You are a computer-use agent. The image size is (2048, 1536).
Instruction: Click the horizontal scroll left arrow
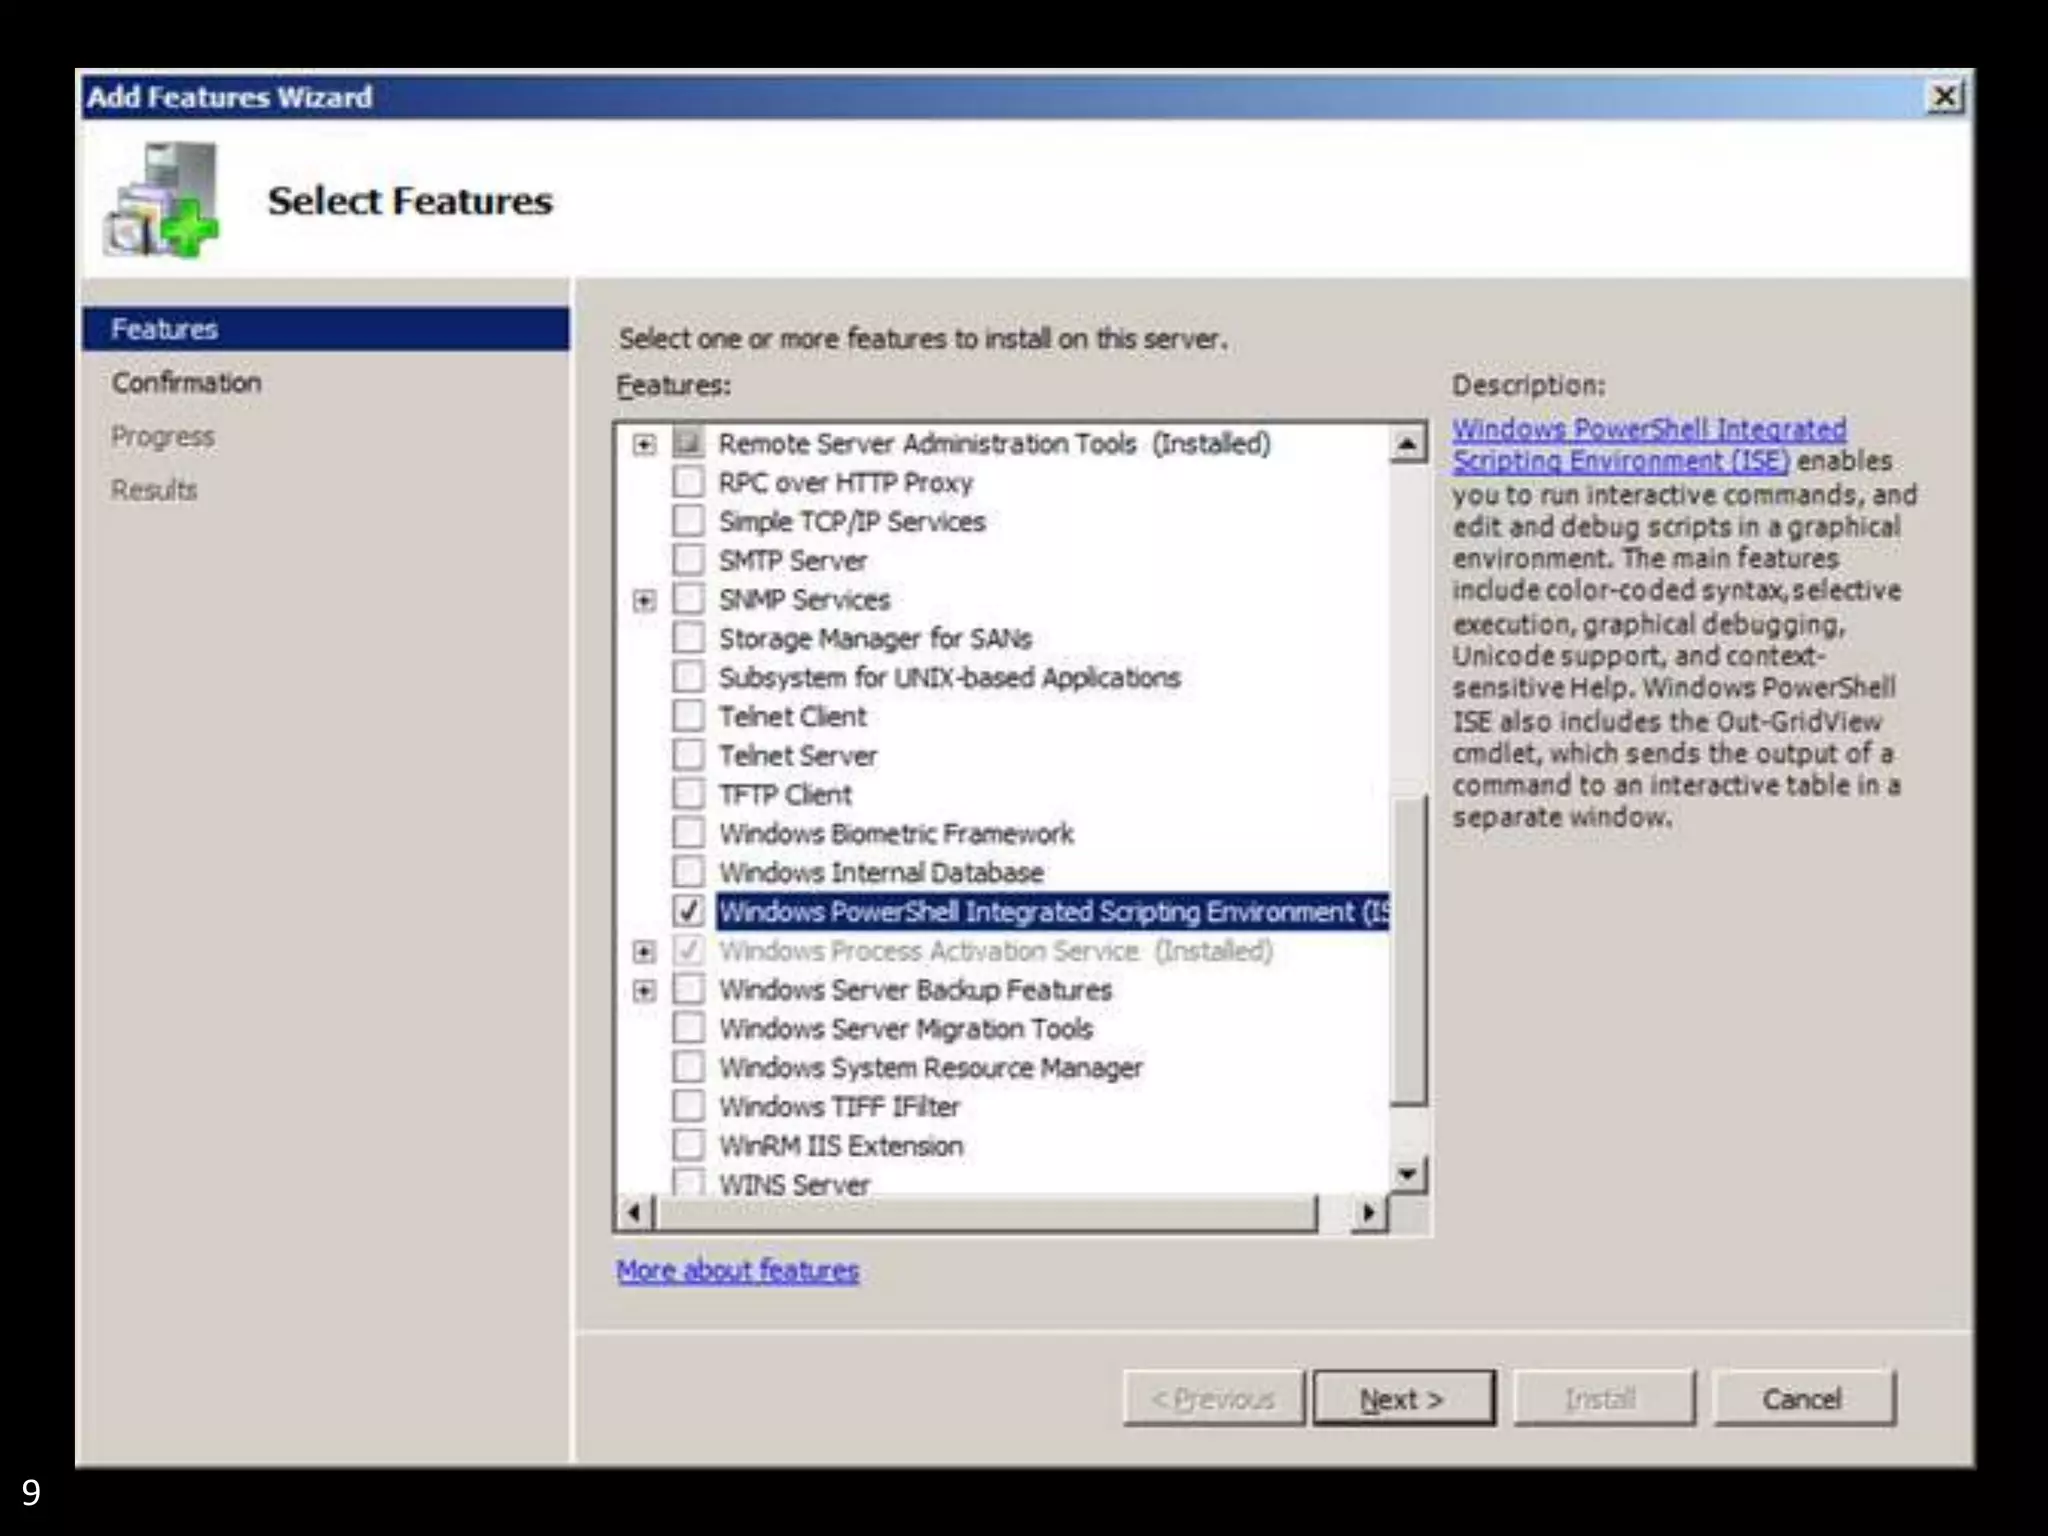pyautogui.click(x=634, y=1213)
